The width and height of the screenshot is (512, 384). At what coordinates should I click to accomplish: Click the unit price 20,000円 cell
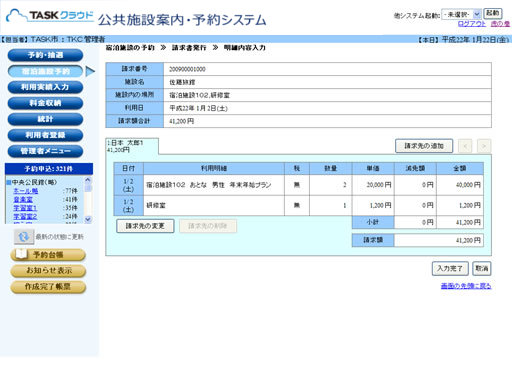click(x=373, y=185)
